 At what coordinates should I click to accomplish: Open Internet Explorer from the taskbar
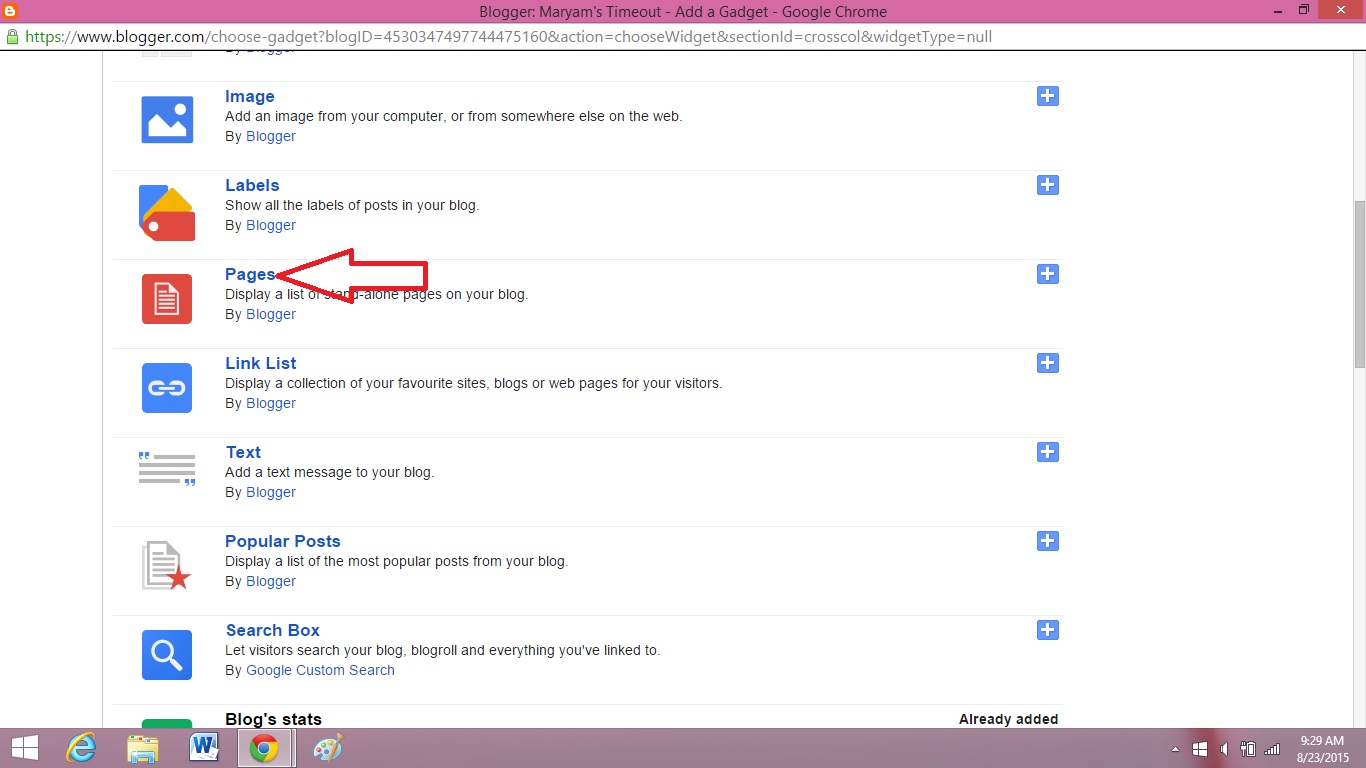point(81,748)
